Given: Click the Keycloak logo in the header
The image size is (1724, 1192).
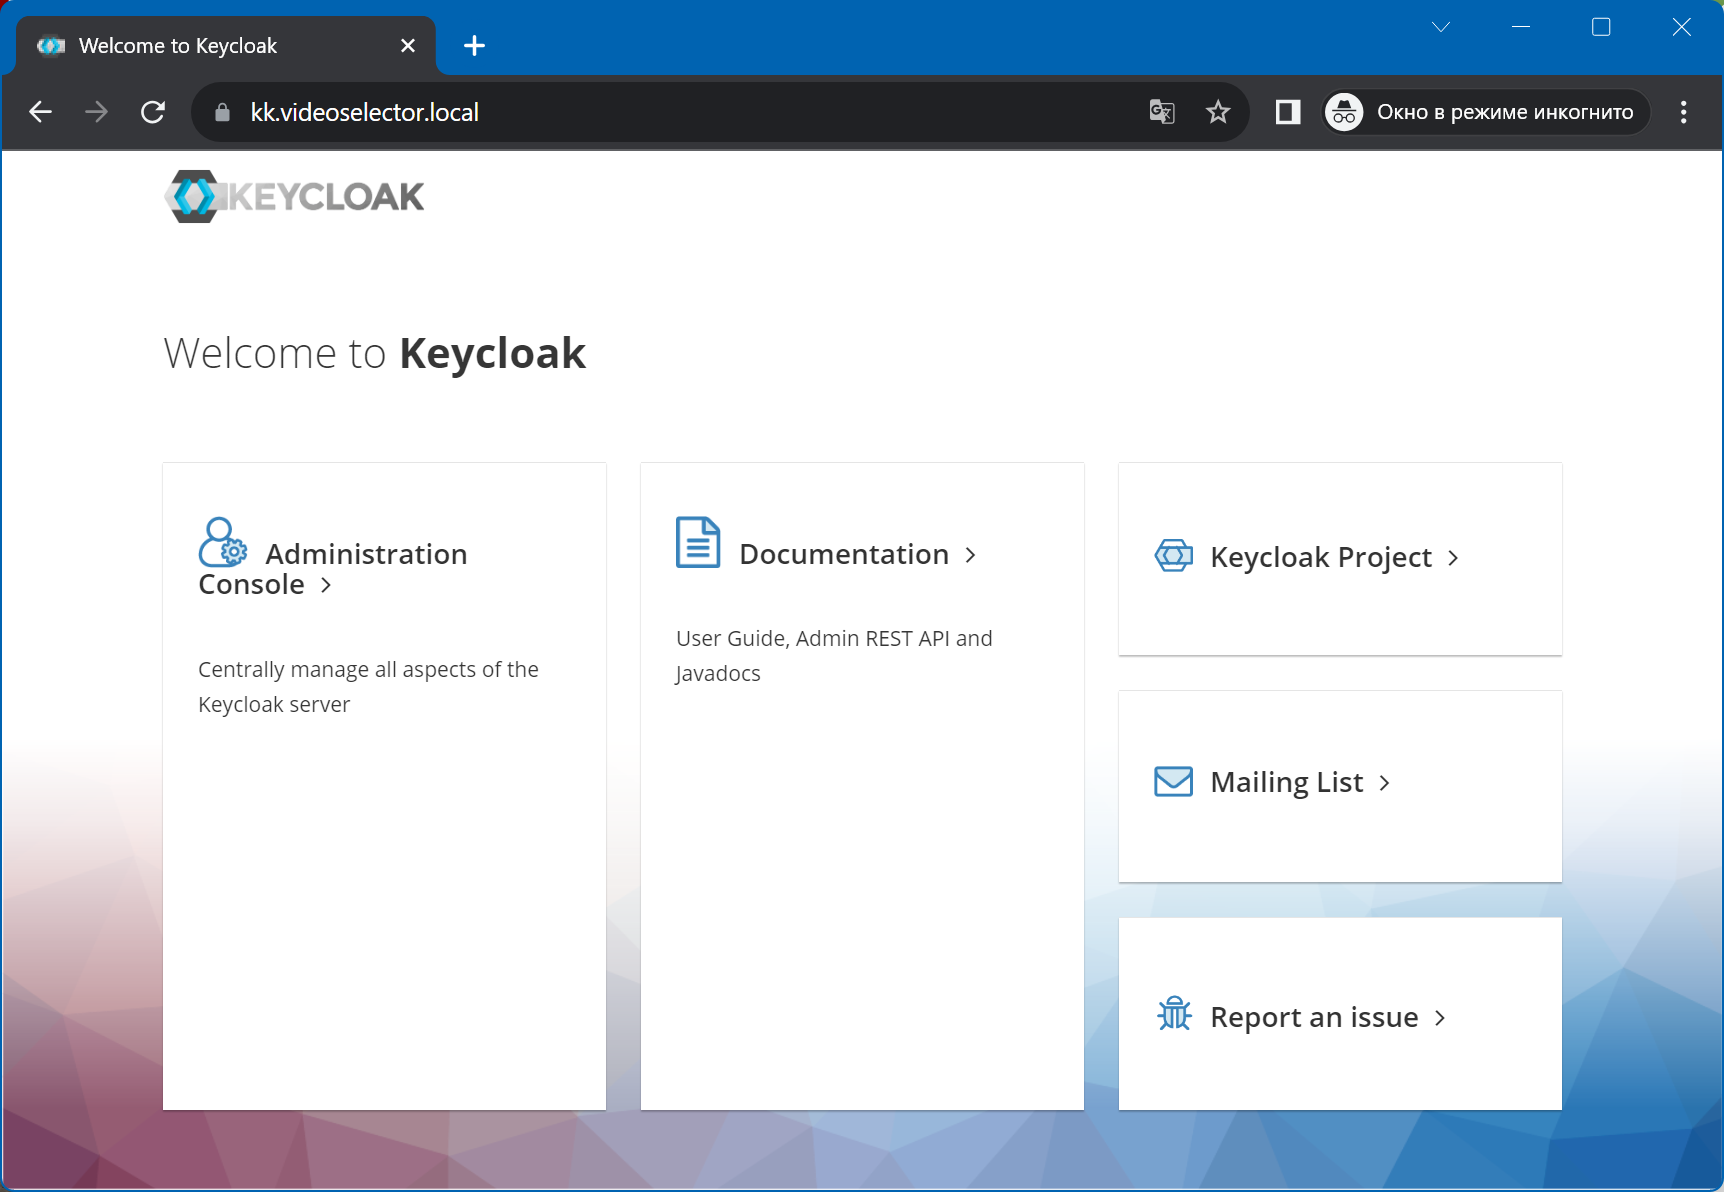Looking at the screenshot, I should (294, 196).
